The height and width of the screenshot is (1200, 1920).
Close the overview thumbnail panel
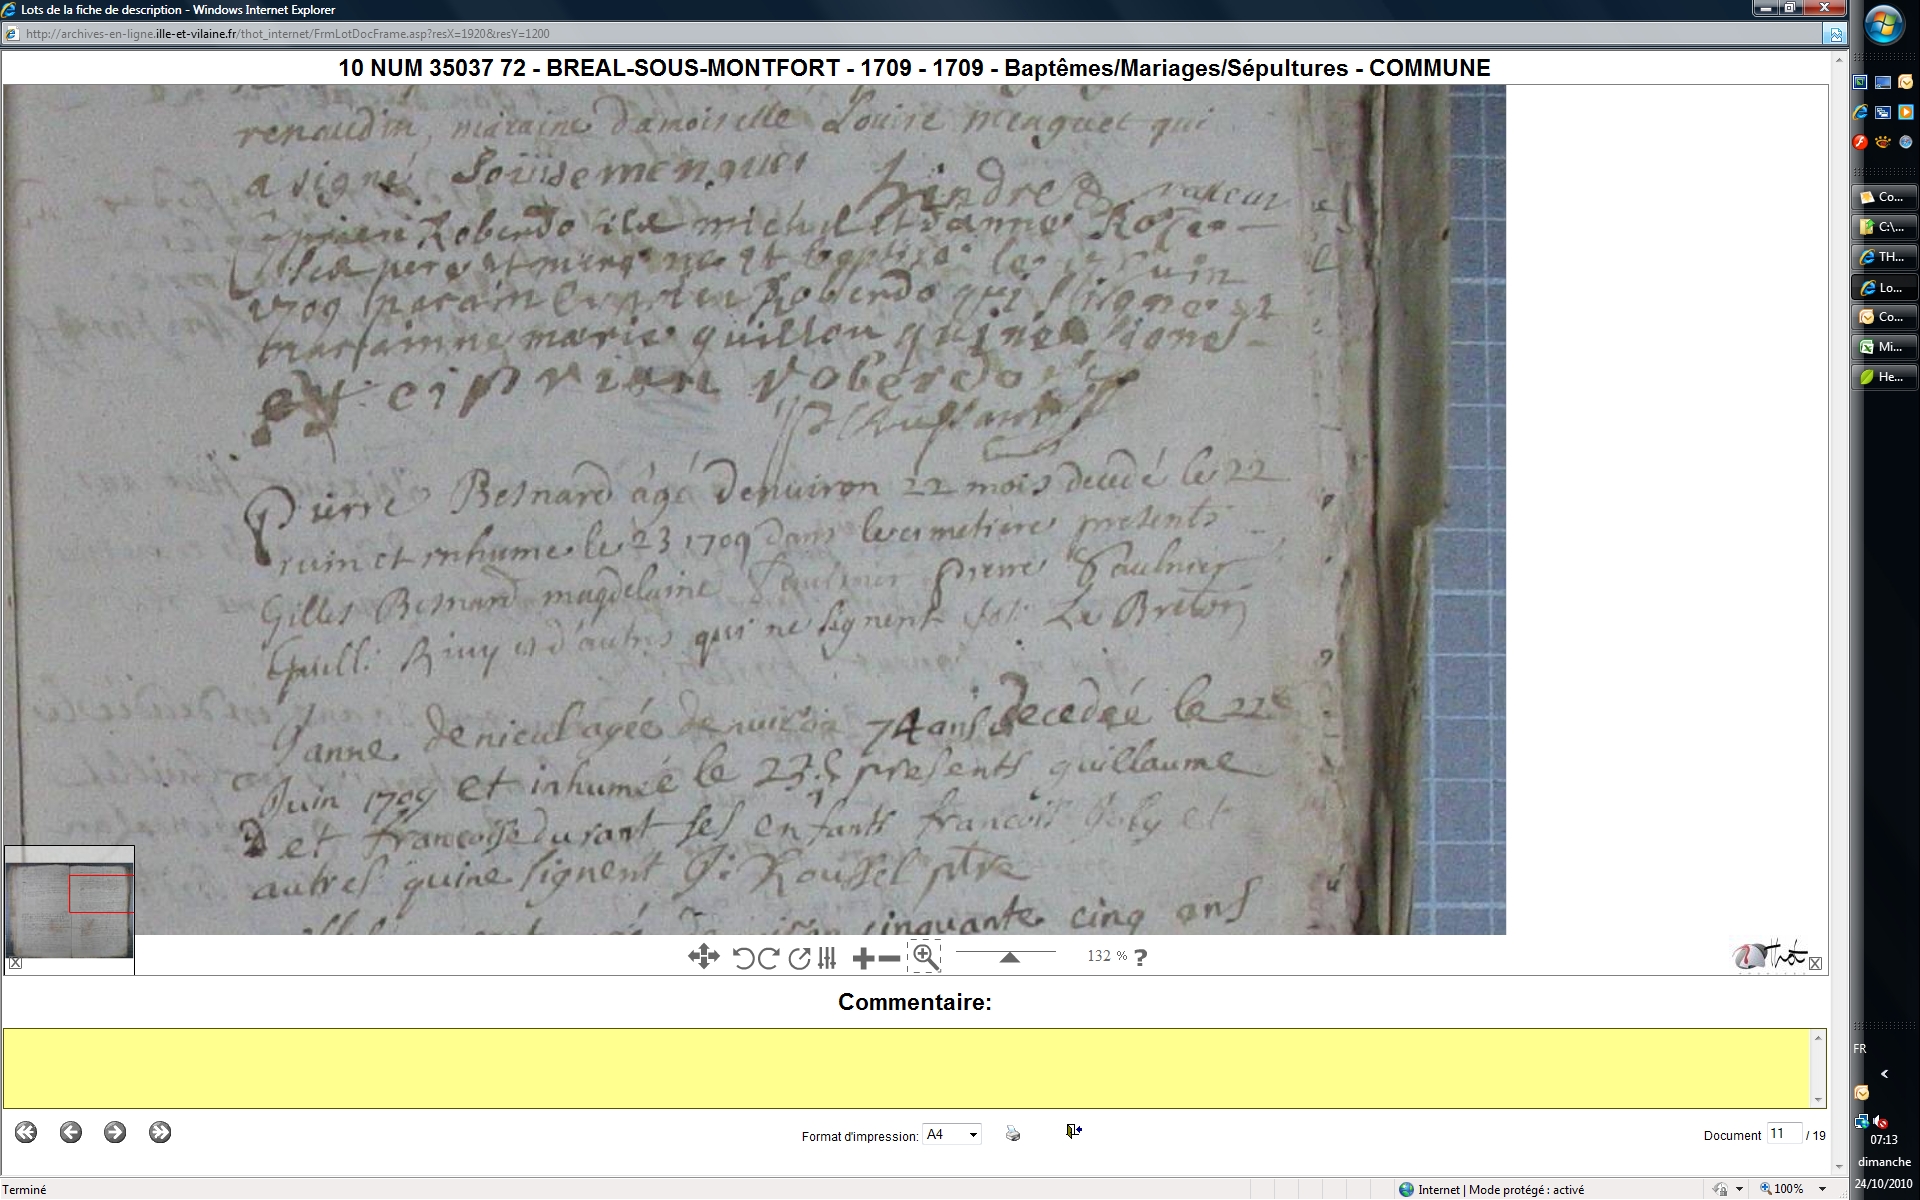pos(15,964)
